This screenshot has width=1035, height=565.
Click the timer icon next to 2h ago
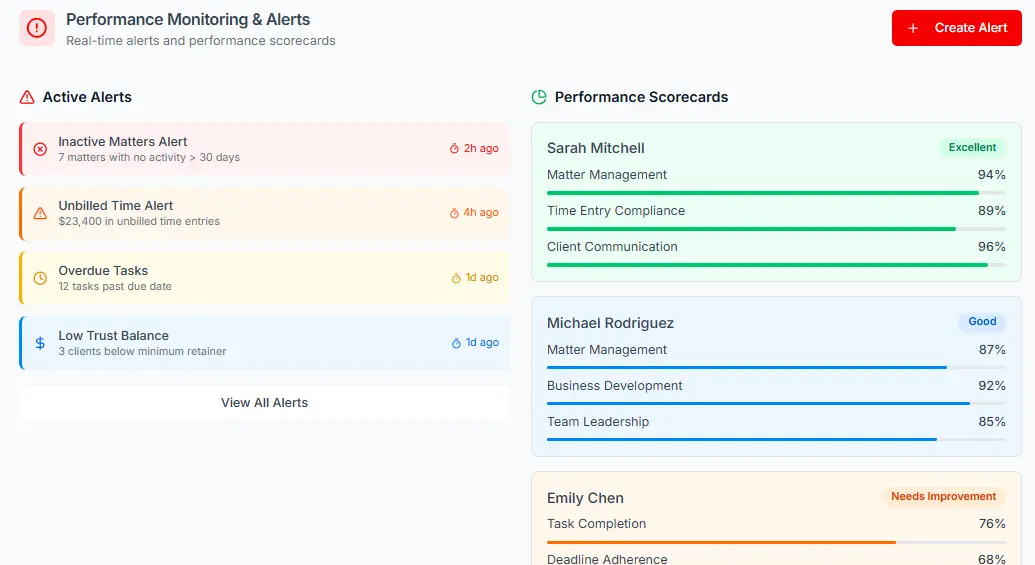pyautogui.click(x=454, y=149)
